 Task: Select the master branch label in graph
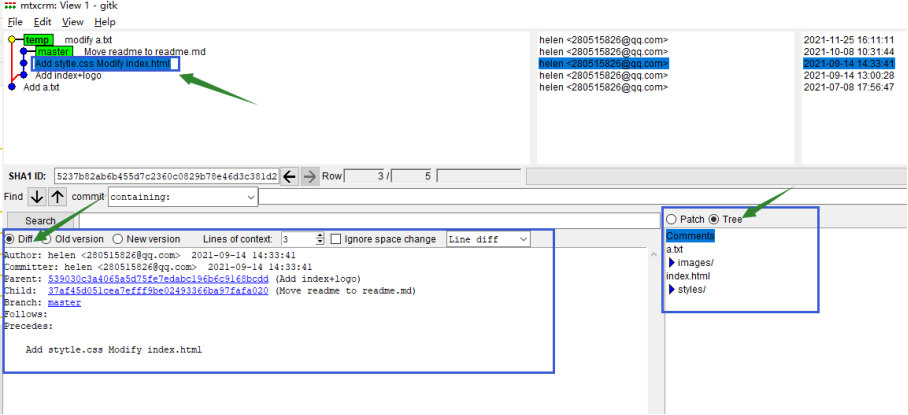point(54,52)
